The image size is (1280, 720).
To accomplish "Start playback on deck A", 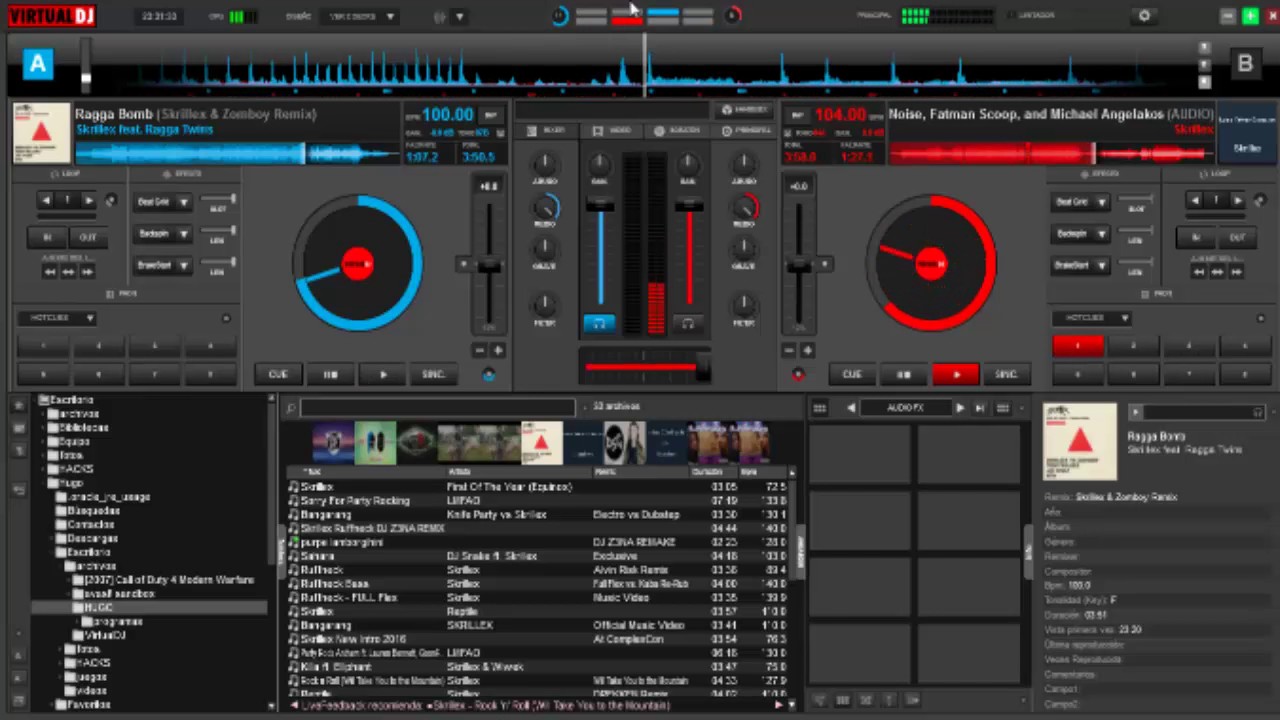I will tap(383, 374).
